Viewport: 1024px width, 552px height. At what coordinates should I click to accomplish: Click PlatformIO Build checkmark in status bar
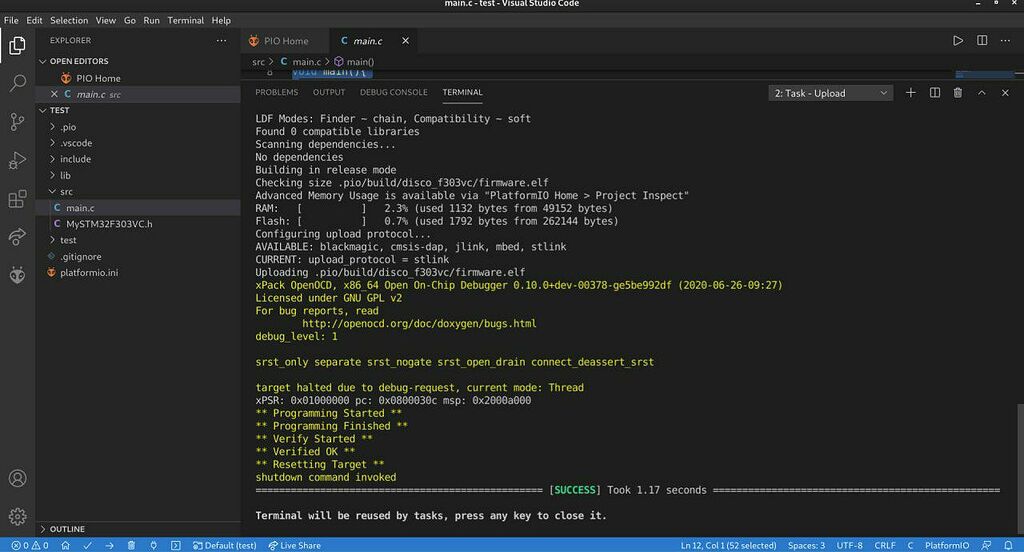[88, 545]
